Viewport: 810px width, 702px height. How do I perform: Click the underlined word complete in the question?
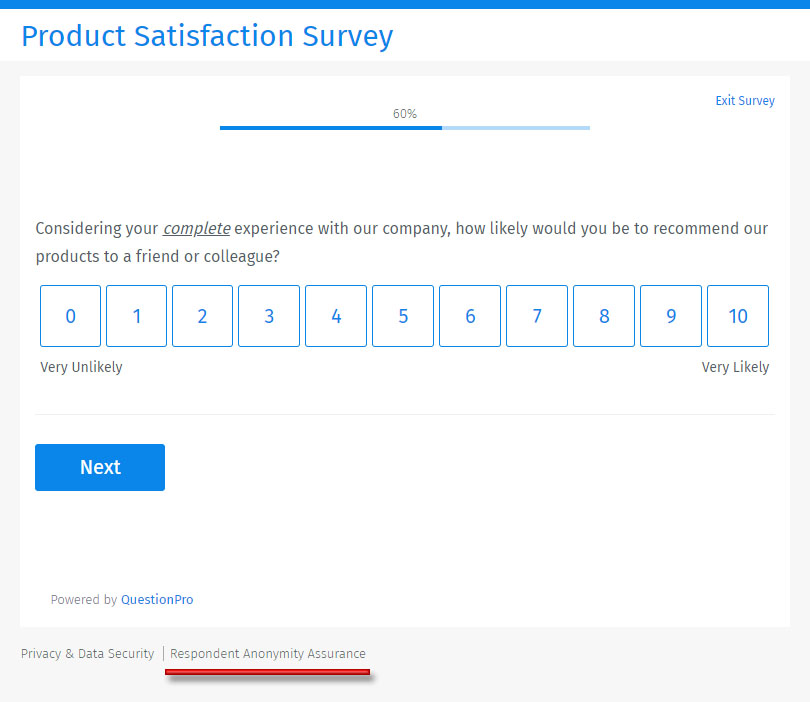[x=196, y=228]
